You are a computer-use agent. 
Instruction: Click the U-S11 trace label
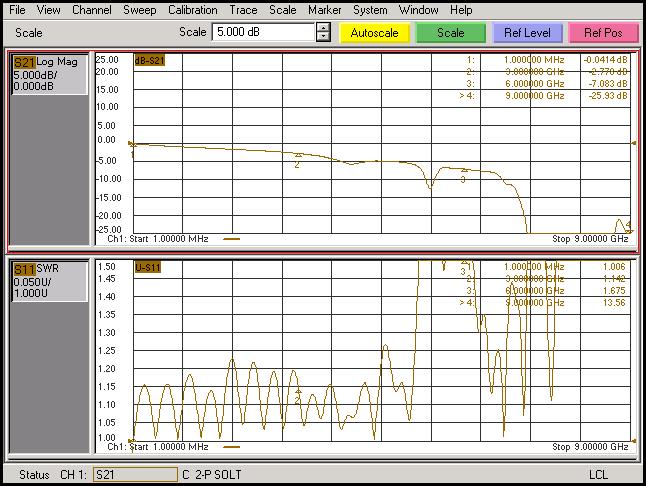[x=147, y=268]
